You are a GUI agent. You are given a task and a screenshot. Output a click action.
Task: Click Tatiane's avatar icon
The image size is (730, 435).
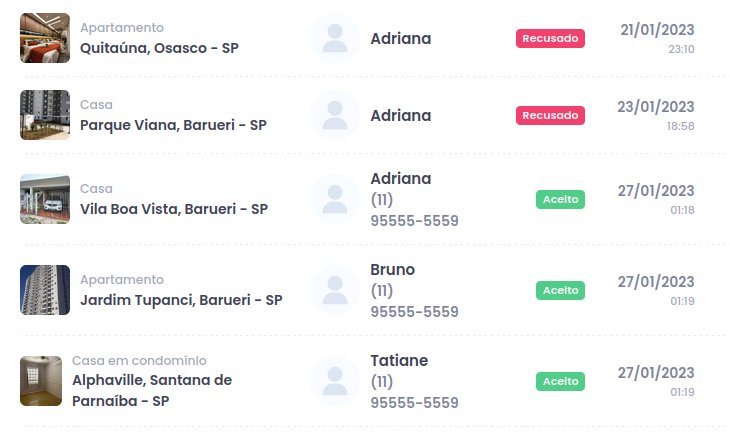pyautogui.click(x=335, y=381)
